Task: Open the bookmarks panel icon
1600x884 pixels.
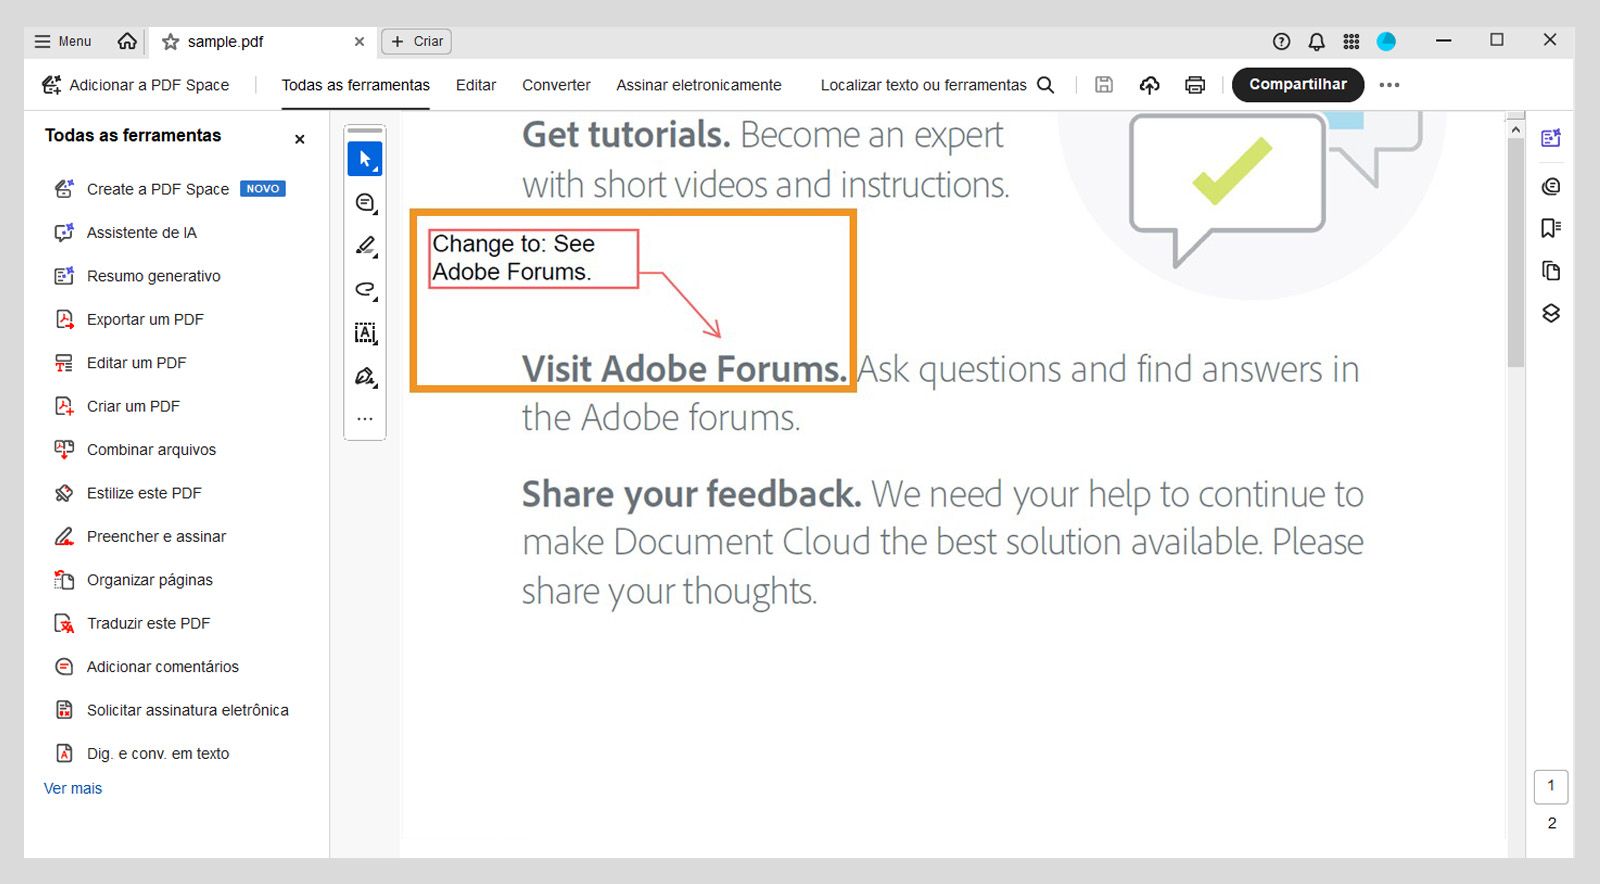Action: pos(1550,229)
